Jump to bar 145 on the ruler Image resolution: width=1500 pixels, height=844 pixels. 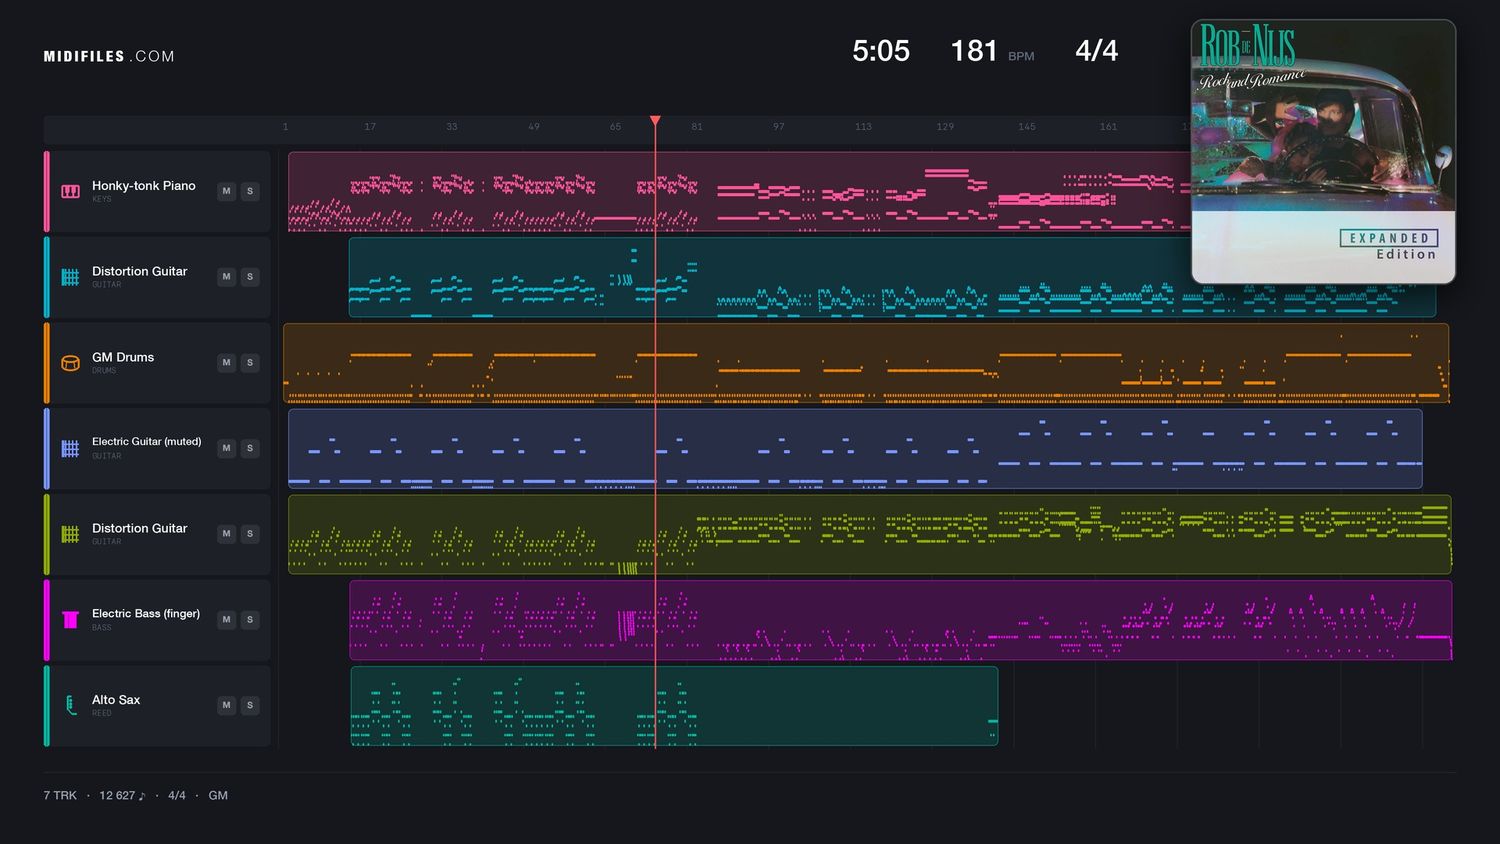(x=1027, y=127)
